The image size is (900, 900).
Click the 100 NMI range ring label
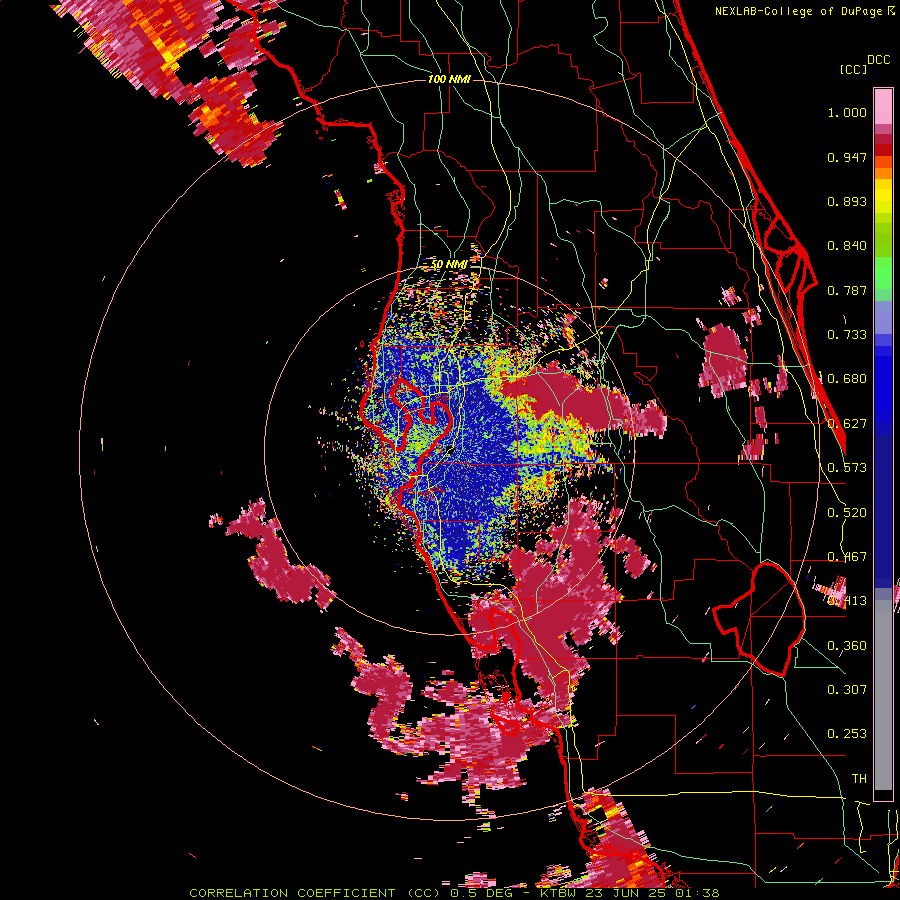[x=449, y=79]
